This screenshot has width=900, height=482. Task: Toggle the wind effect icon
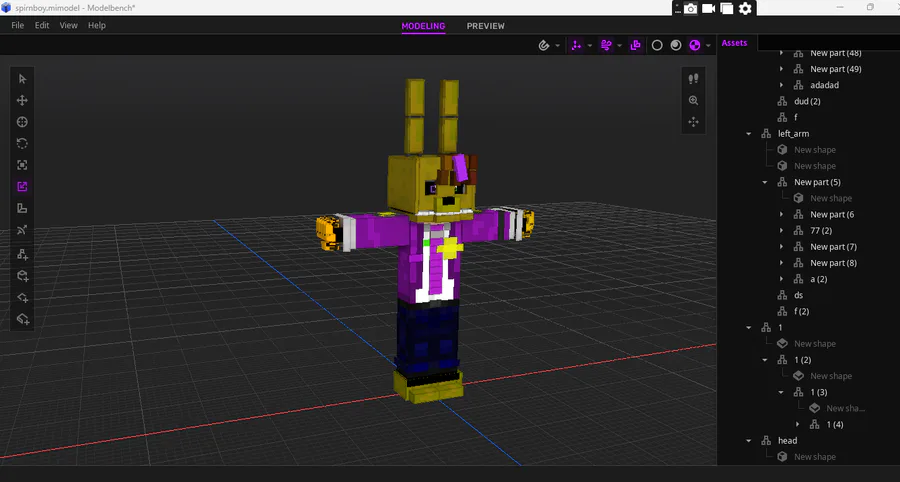[606, 45]
